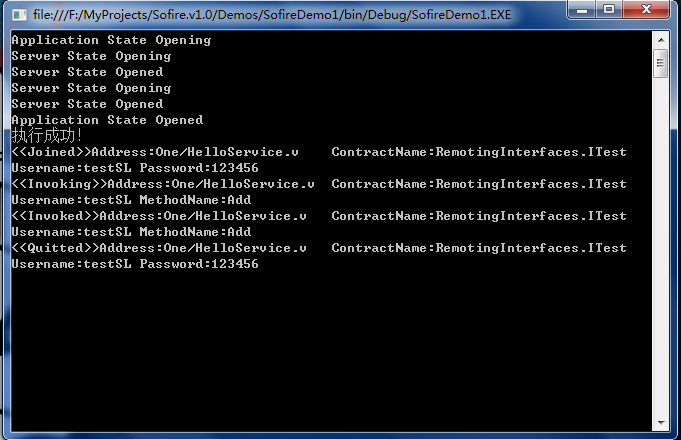
Task: Click the first "Server State Opened" line
Action: click(87, 72)
